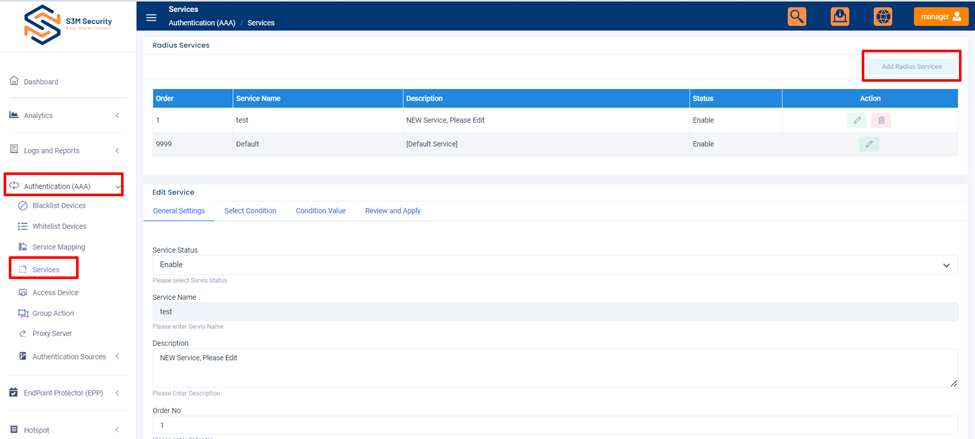Click the Order No input field
Image resolution: width=975 pixels, height=439 pixels.
click(555, 425)
